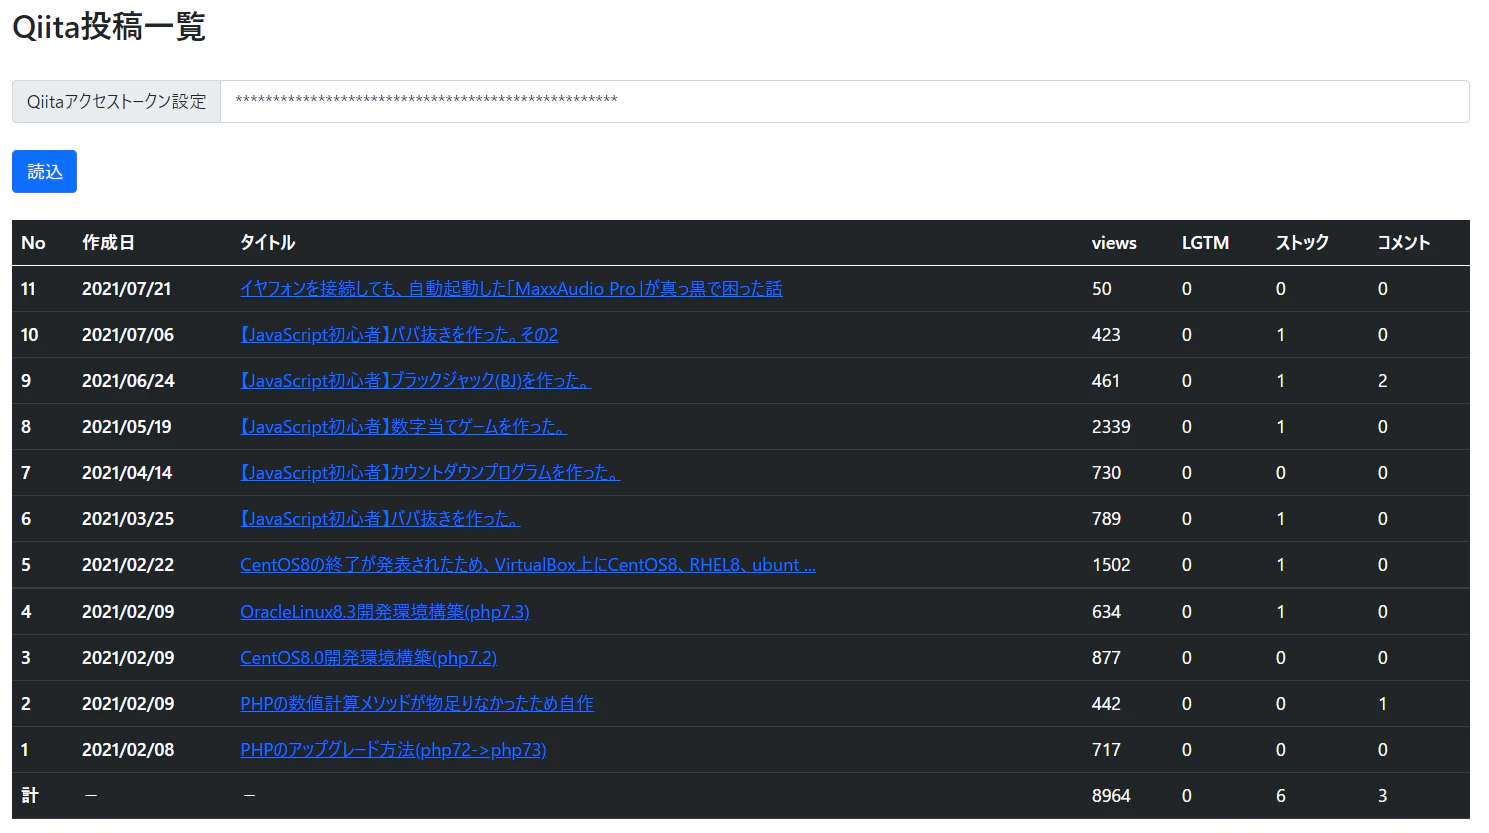Click the コメント column header
The width and height of the screenshot is (1489, 833).
pyautogui.click(x=1404, y=243)
